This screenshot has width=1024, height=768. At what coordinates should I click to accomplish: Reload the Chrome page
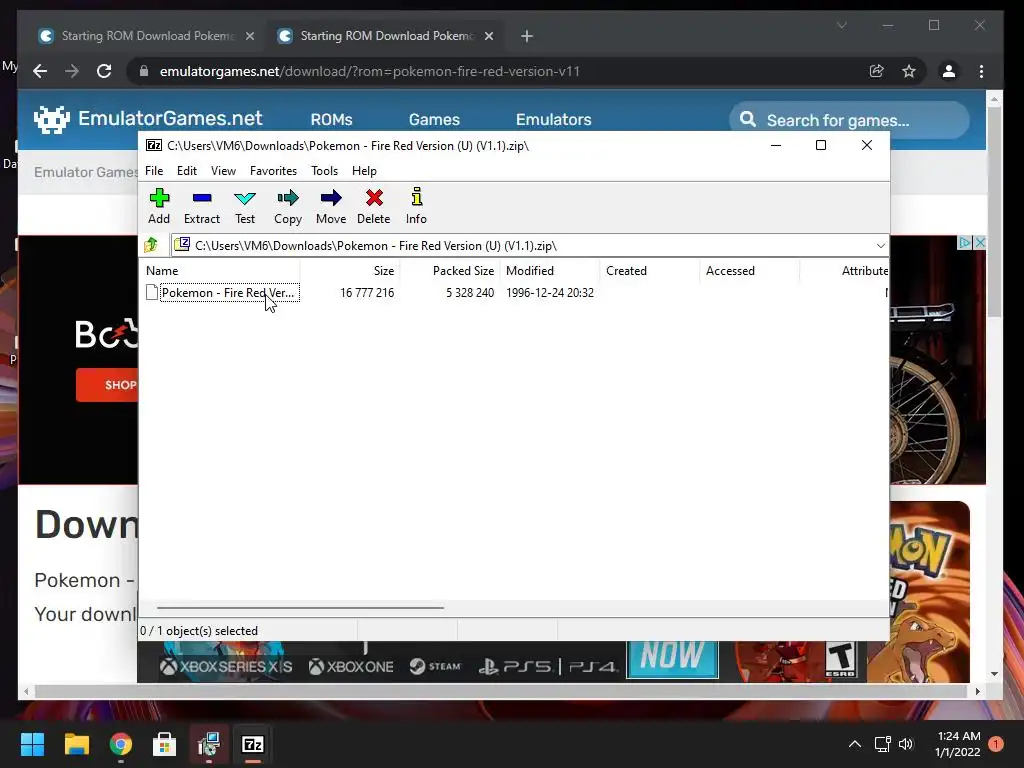(104, 71)
